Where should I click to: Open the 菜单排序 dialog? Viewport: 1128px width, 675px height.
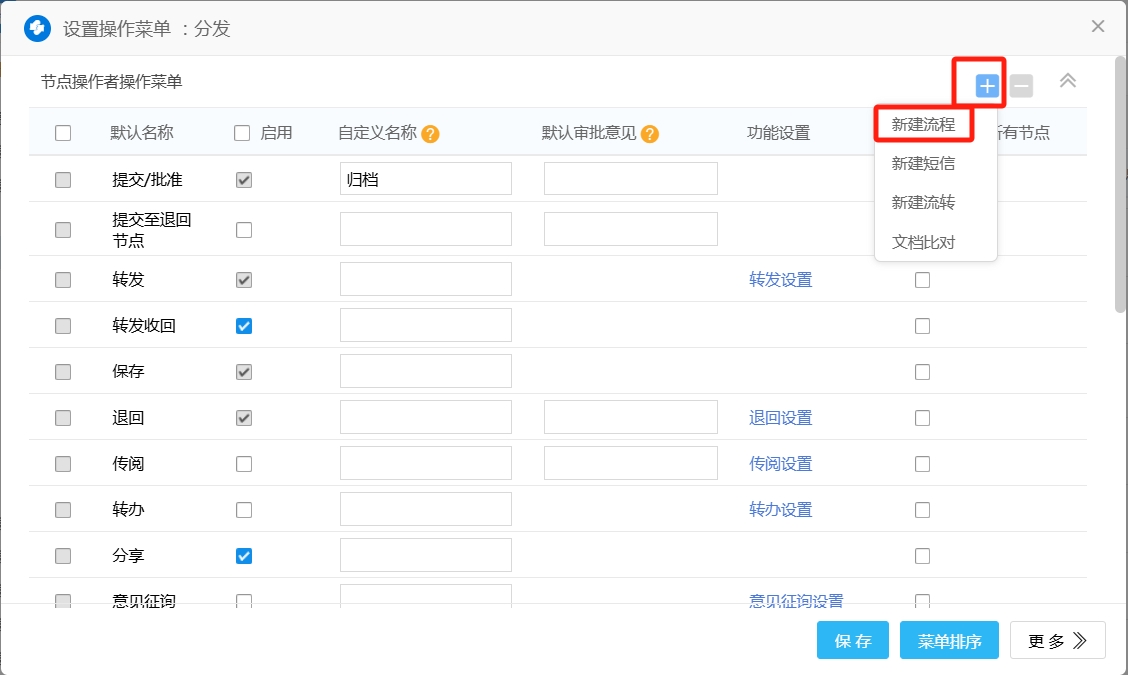tap(949, 641)
